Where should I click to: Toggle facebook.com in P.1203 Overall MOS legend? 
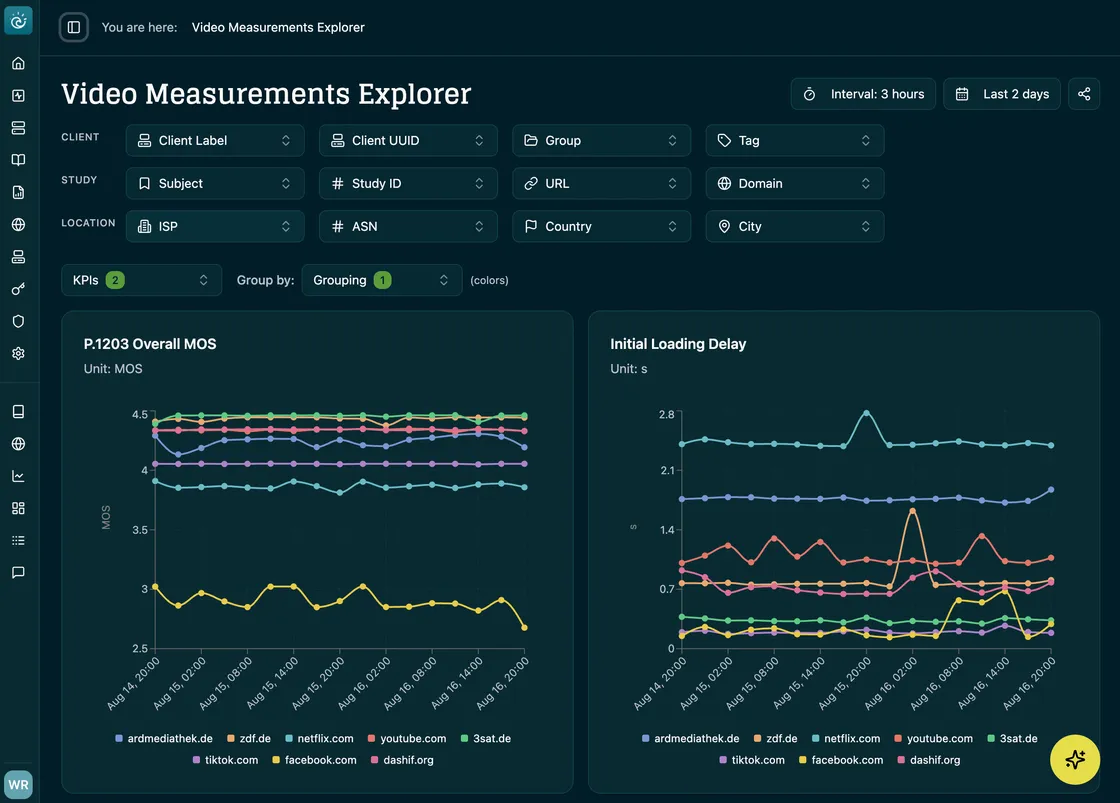pos(314,760)
